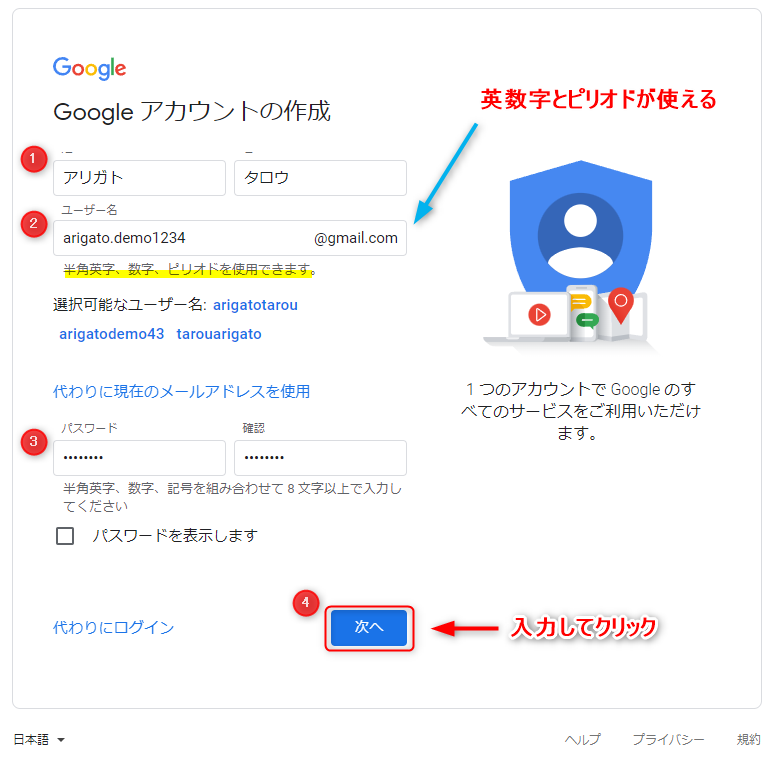Click the red step 2 marker
Viewport: 777px width, 769px height.
(34, 223)
